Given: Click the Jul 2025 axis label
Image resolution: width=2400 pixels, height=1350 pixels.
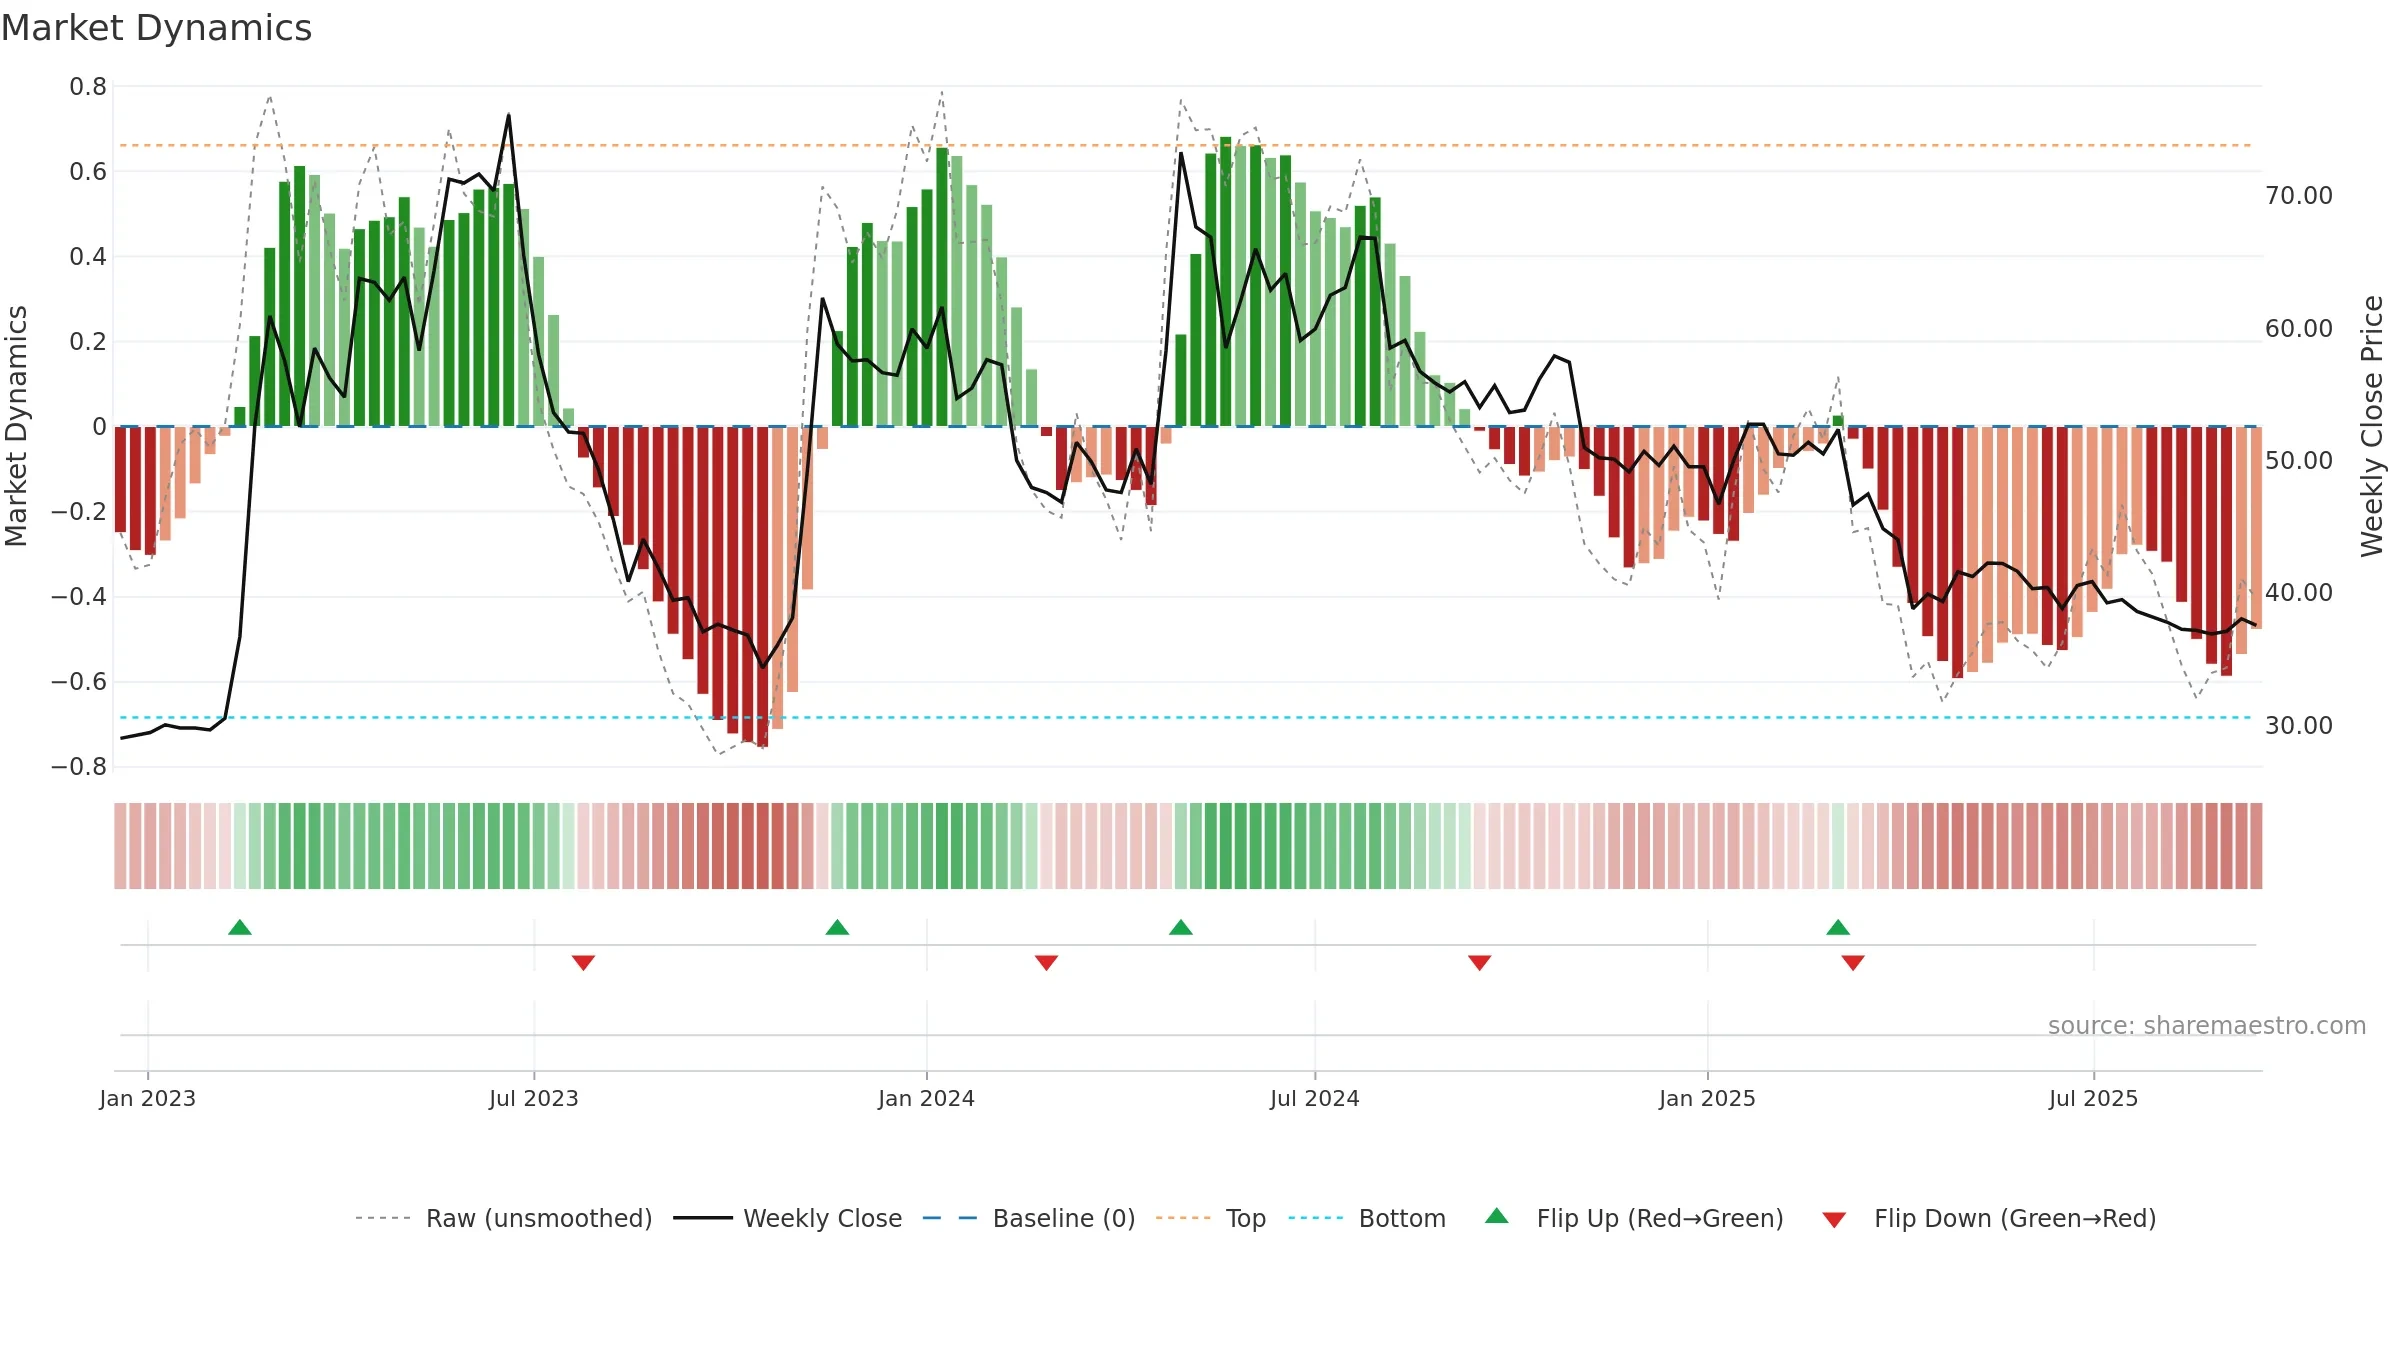Looking at the screenshot, I should pos(2094,1098).
